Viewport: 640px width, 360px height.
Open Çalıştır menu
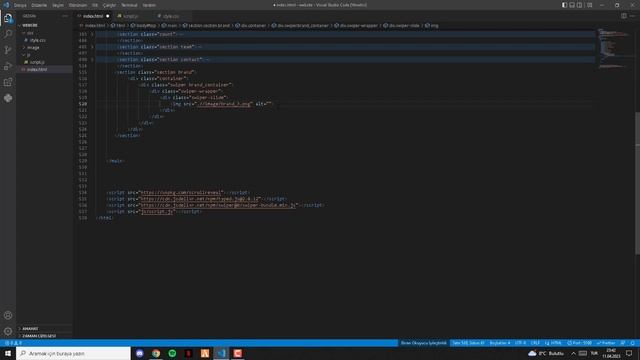point(109,5)
